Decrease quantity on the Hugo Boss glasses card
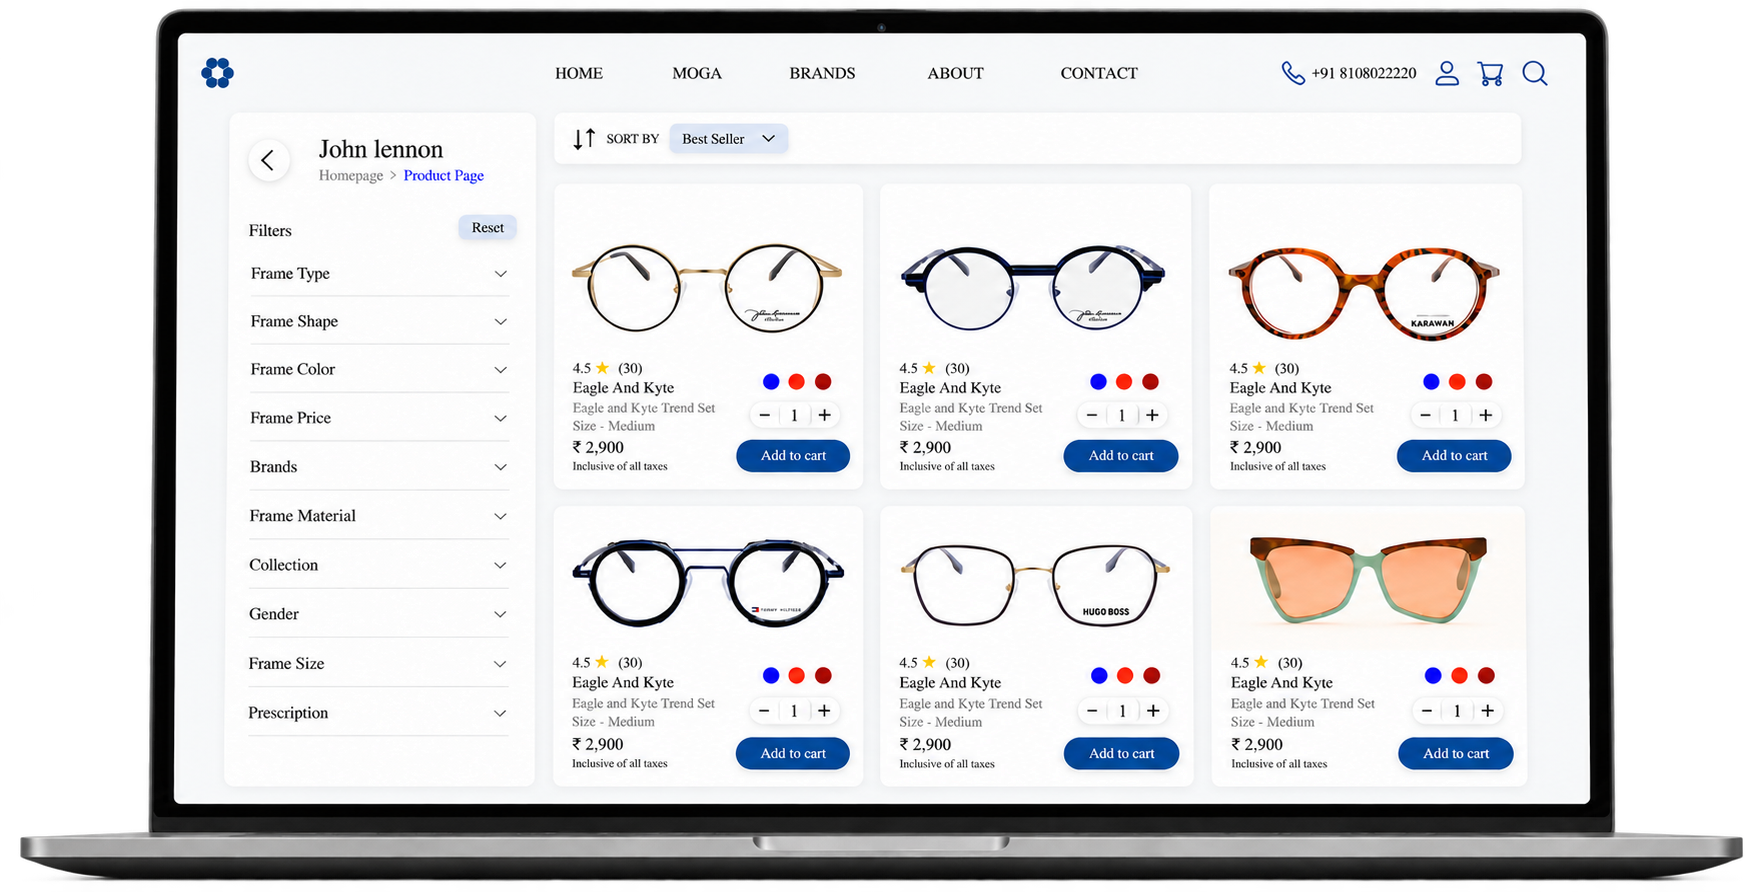 click(1092, 711)
